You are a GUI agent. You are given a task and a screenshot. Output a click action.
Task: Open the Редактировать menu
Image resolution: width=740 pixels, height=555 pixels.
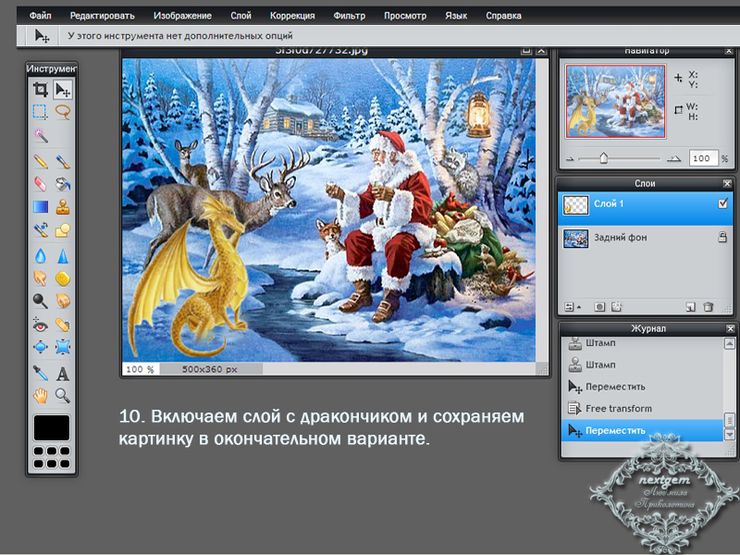(x=102, y=16)
